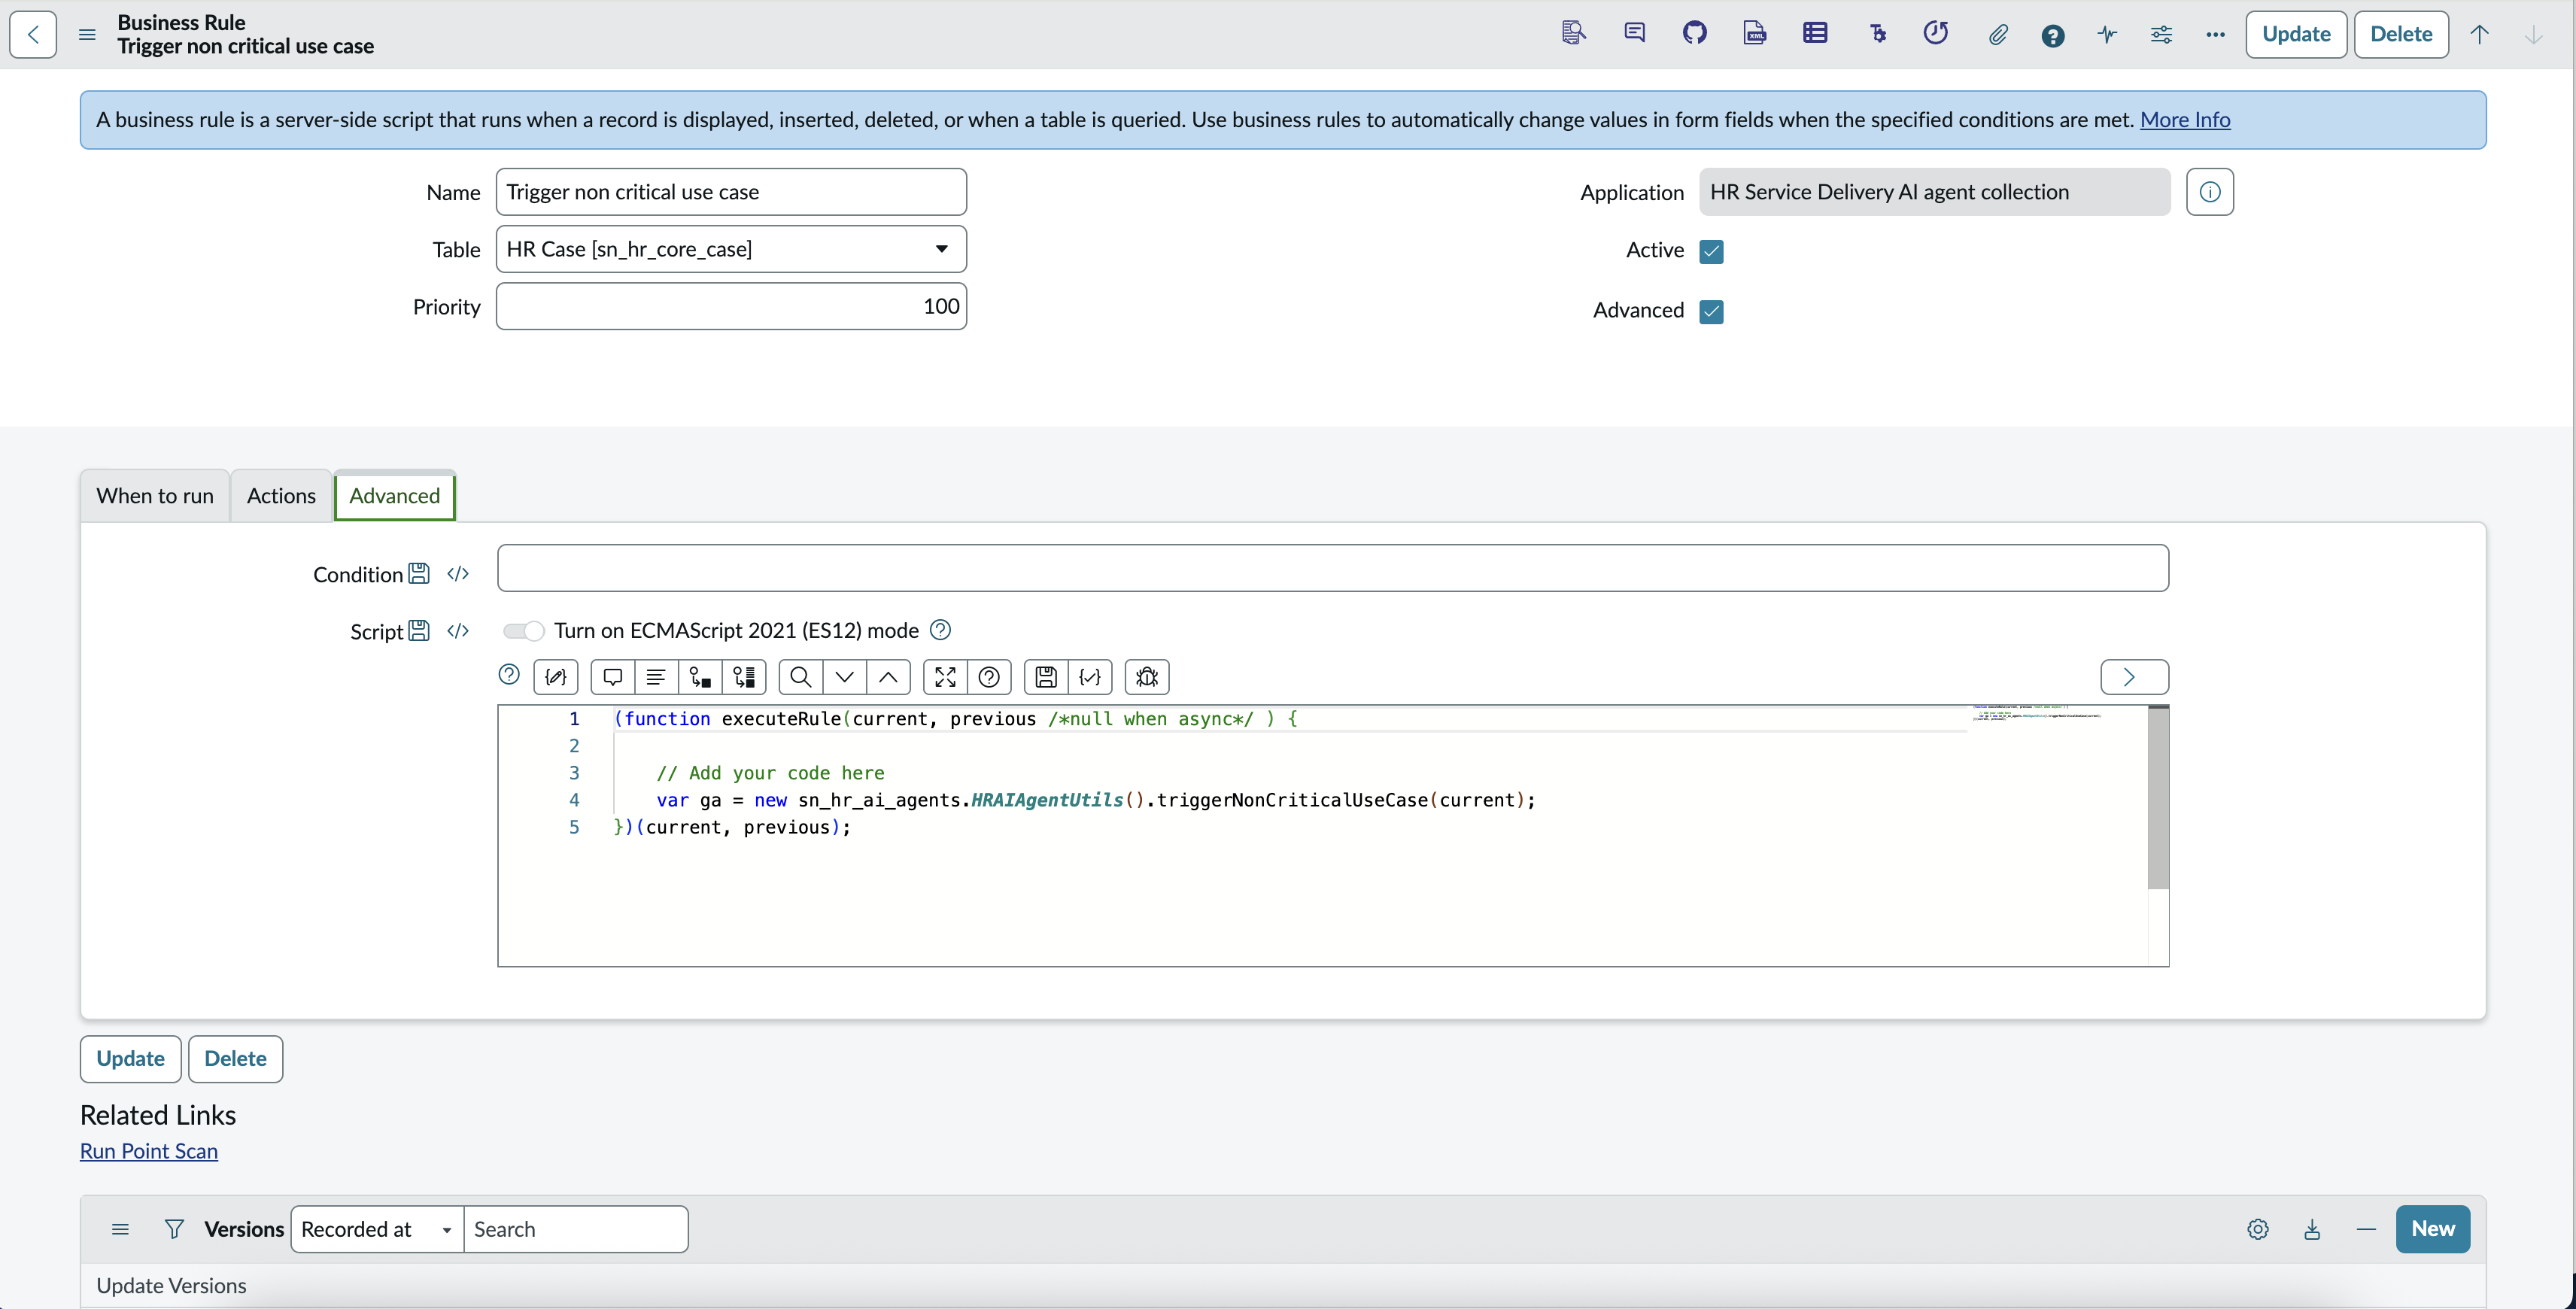Open the Recorded at search field dropdown
Screen dimensions: 2576x1309
click(x=377, y=1230)
